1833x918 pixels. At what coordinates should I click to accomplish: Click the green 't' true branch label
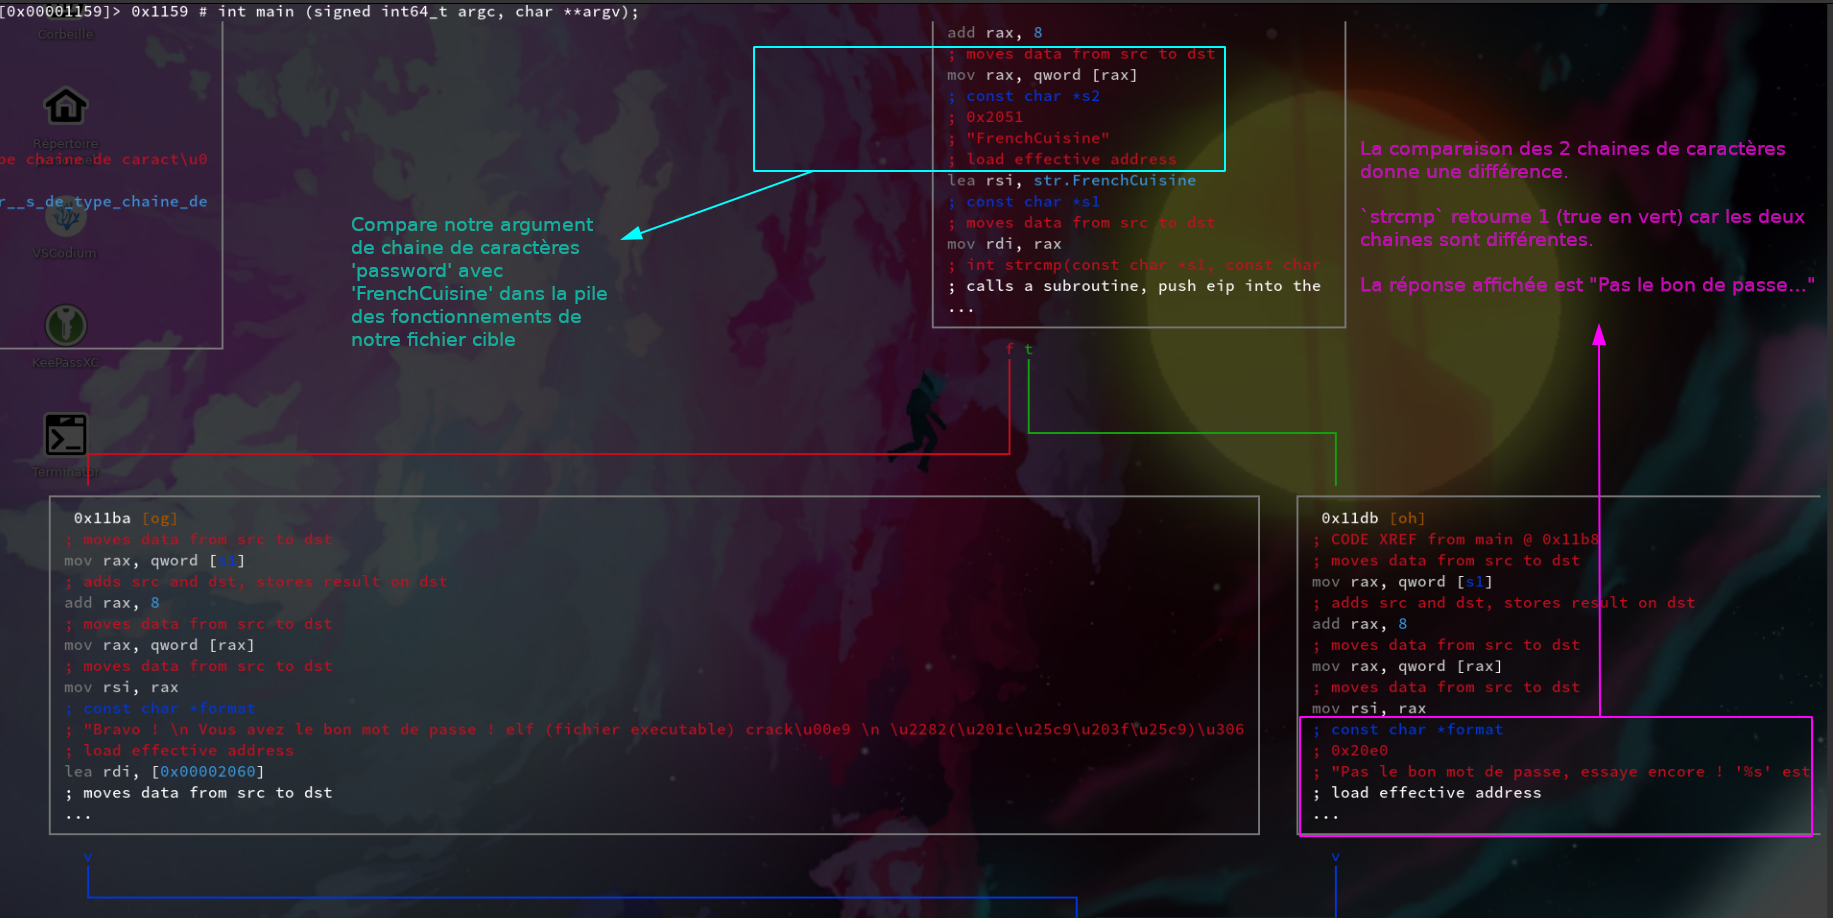(x=1028, y=349)
